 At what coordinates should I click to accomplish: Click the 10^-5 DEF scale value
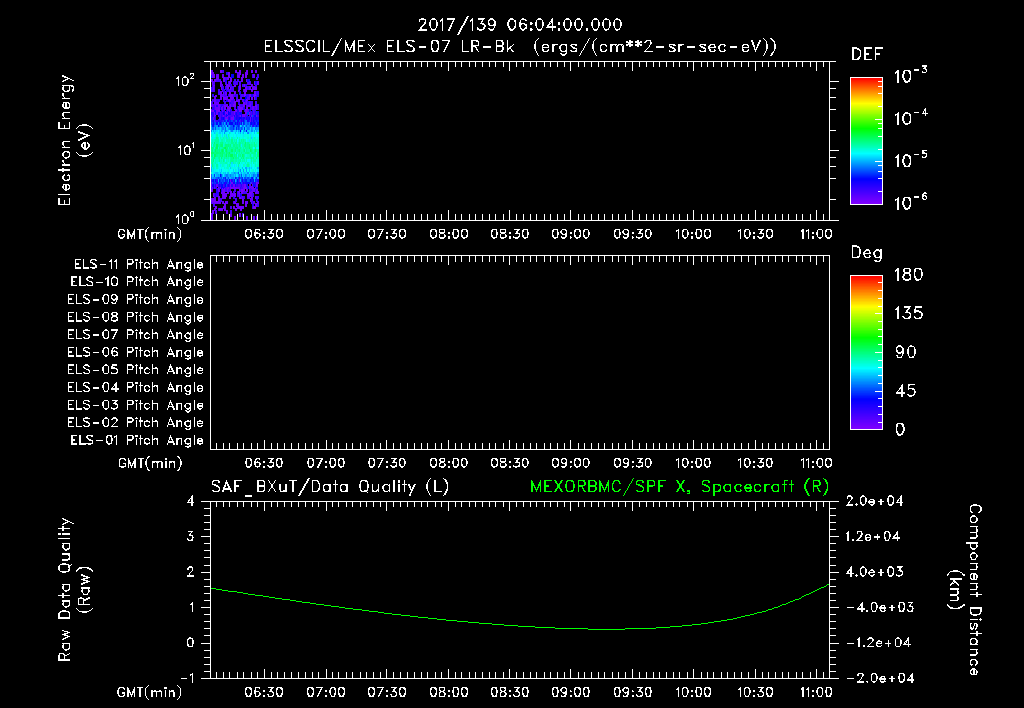[910, 160]
